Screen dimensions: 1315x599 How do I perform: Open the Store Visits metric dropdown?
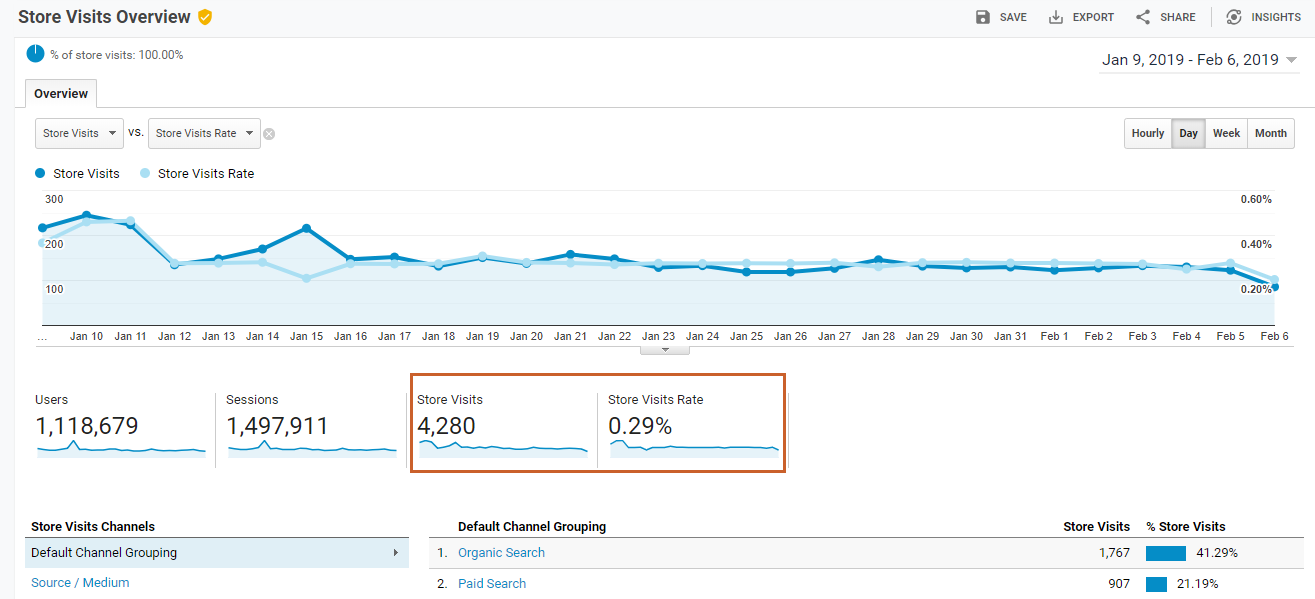pyautogui.click(x=79, y=133)
